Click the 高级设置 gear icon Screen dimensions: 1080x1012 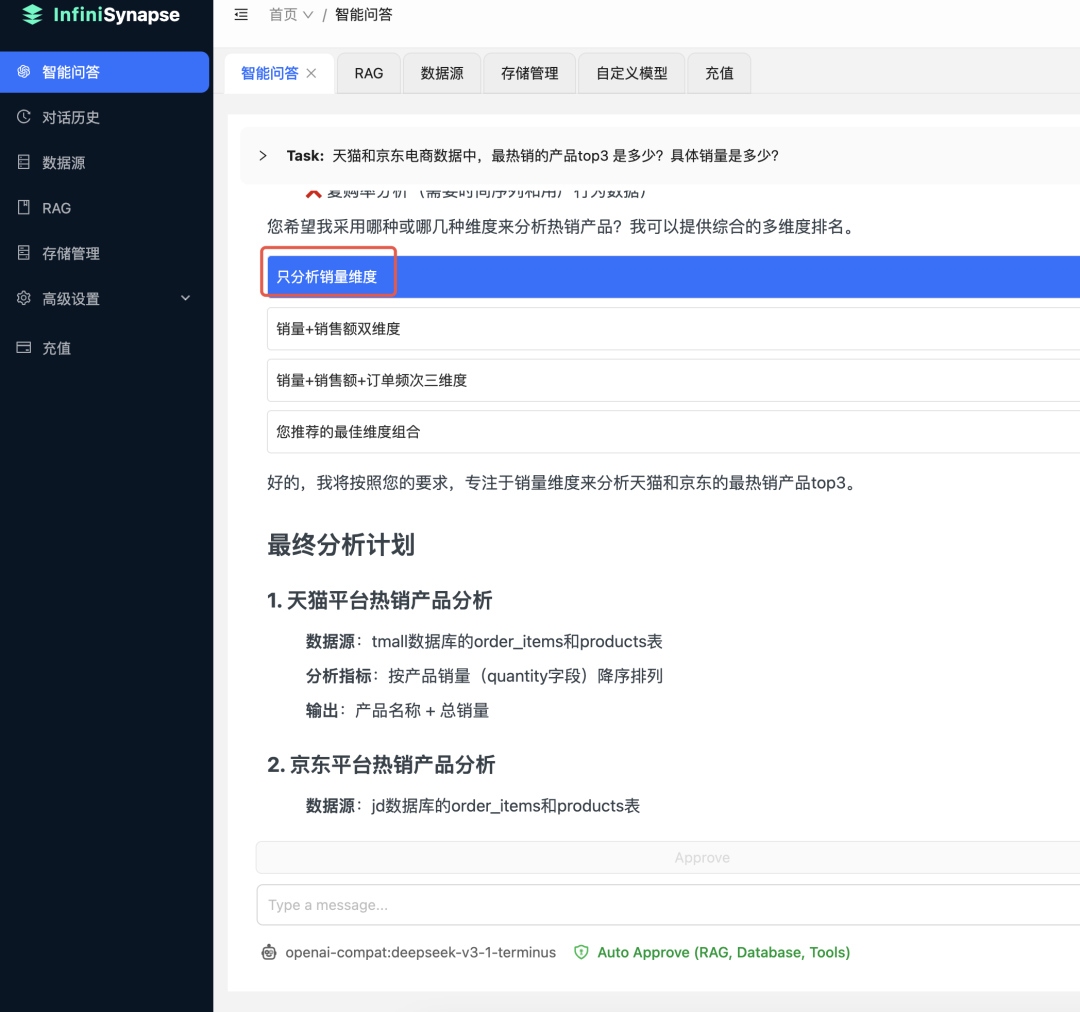click(23, 298)
